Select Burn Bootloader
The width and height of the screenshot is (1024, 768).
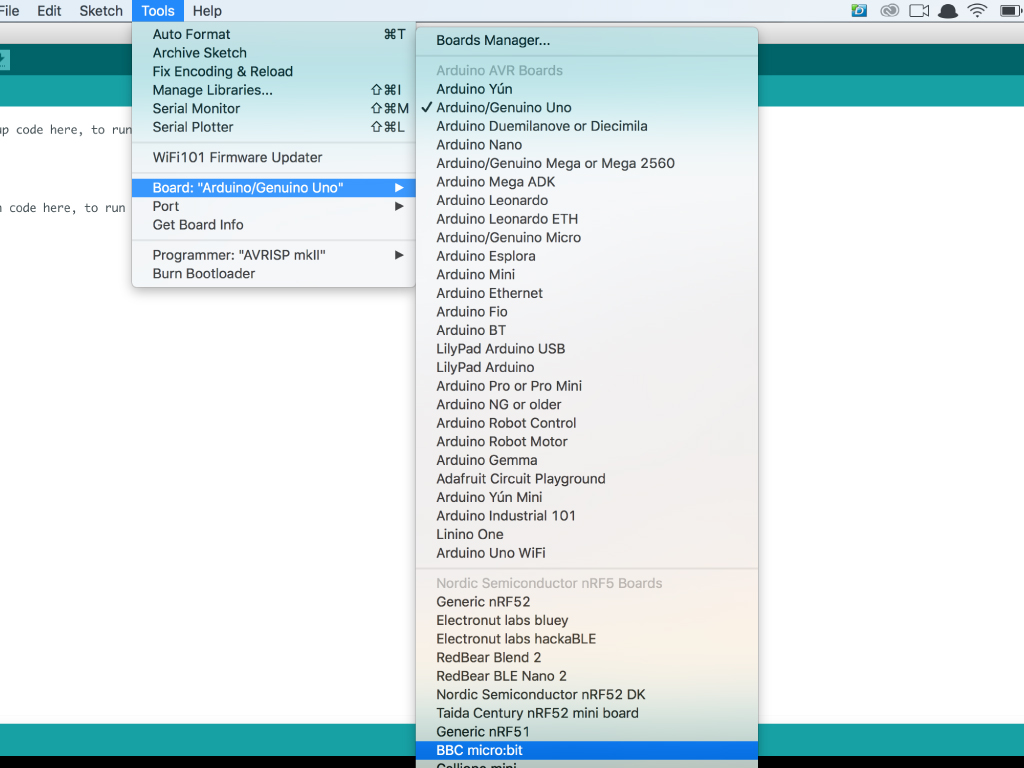point(274,274)
